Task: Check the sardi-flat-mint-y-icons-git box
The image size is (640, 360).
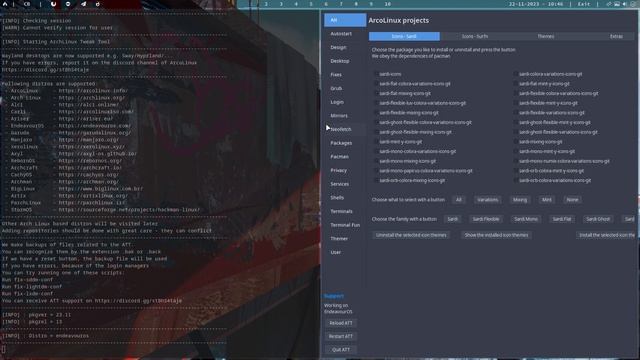Action: click(x=516, y=84)
